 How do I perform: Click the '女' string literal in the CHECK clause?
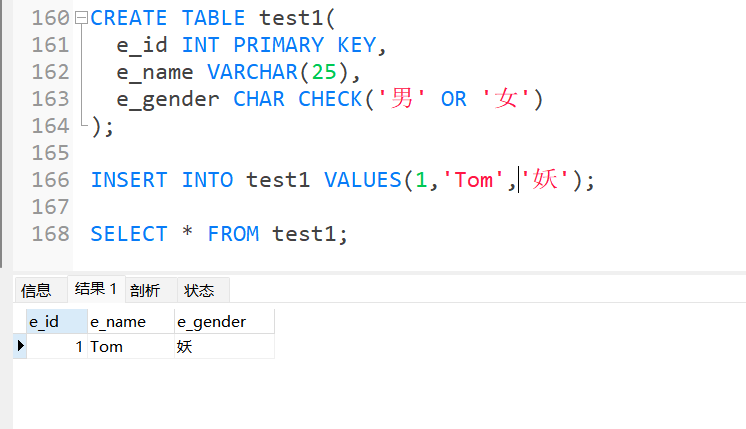click(505, 99)
